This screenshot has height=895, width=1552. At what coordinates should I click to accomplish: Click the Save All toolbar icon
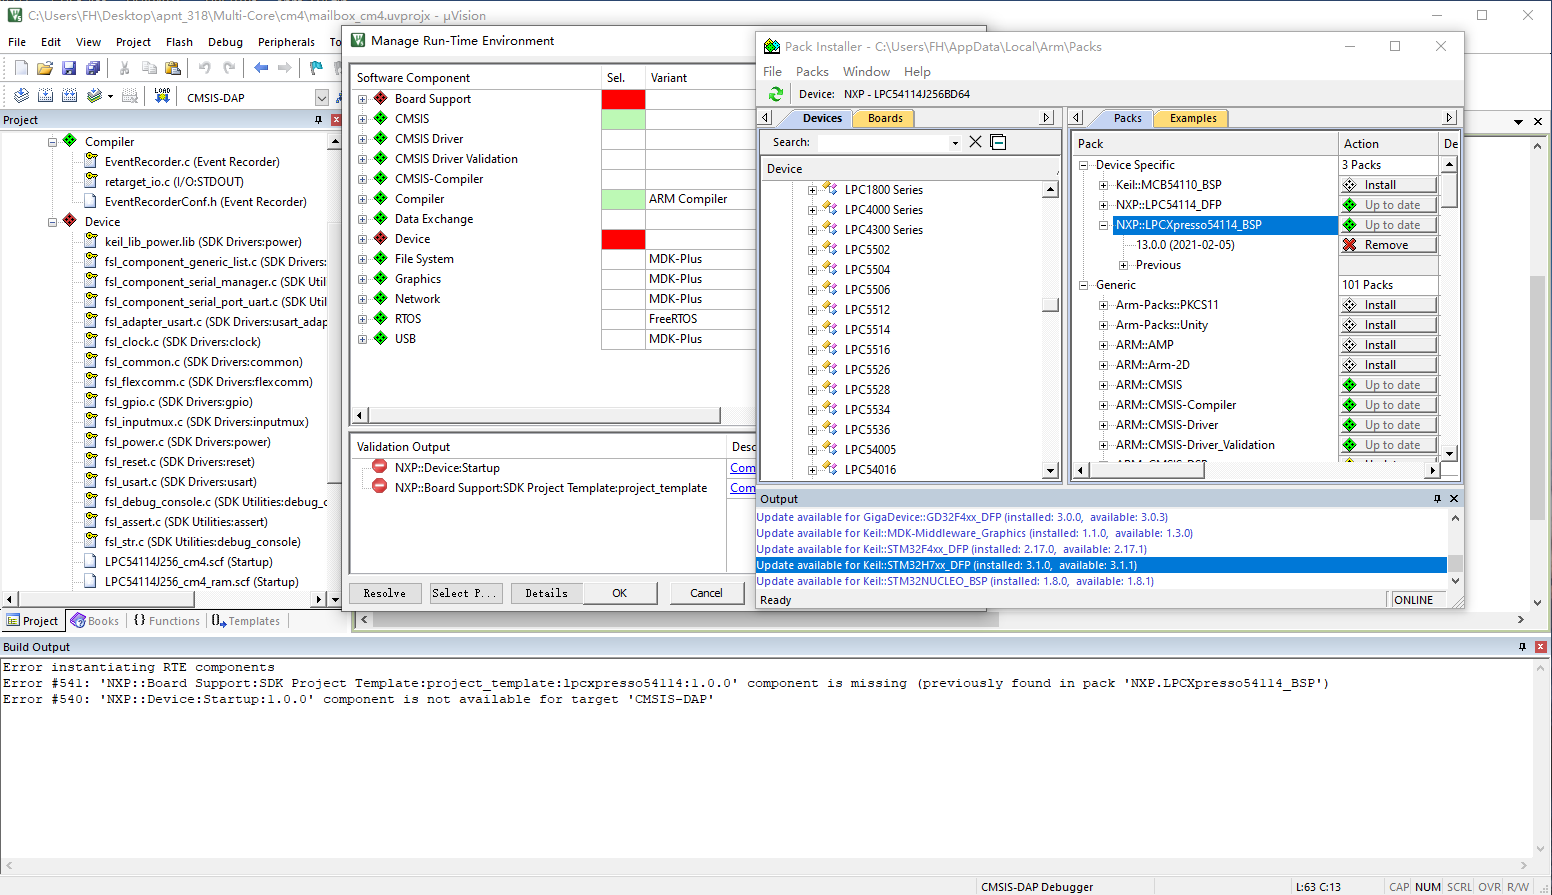click(93, 68)
